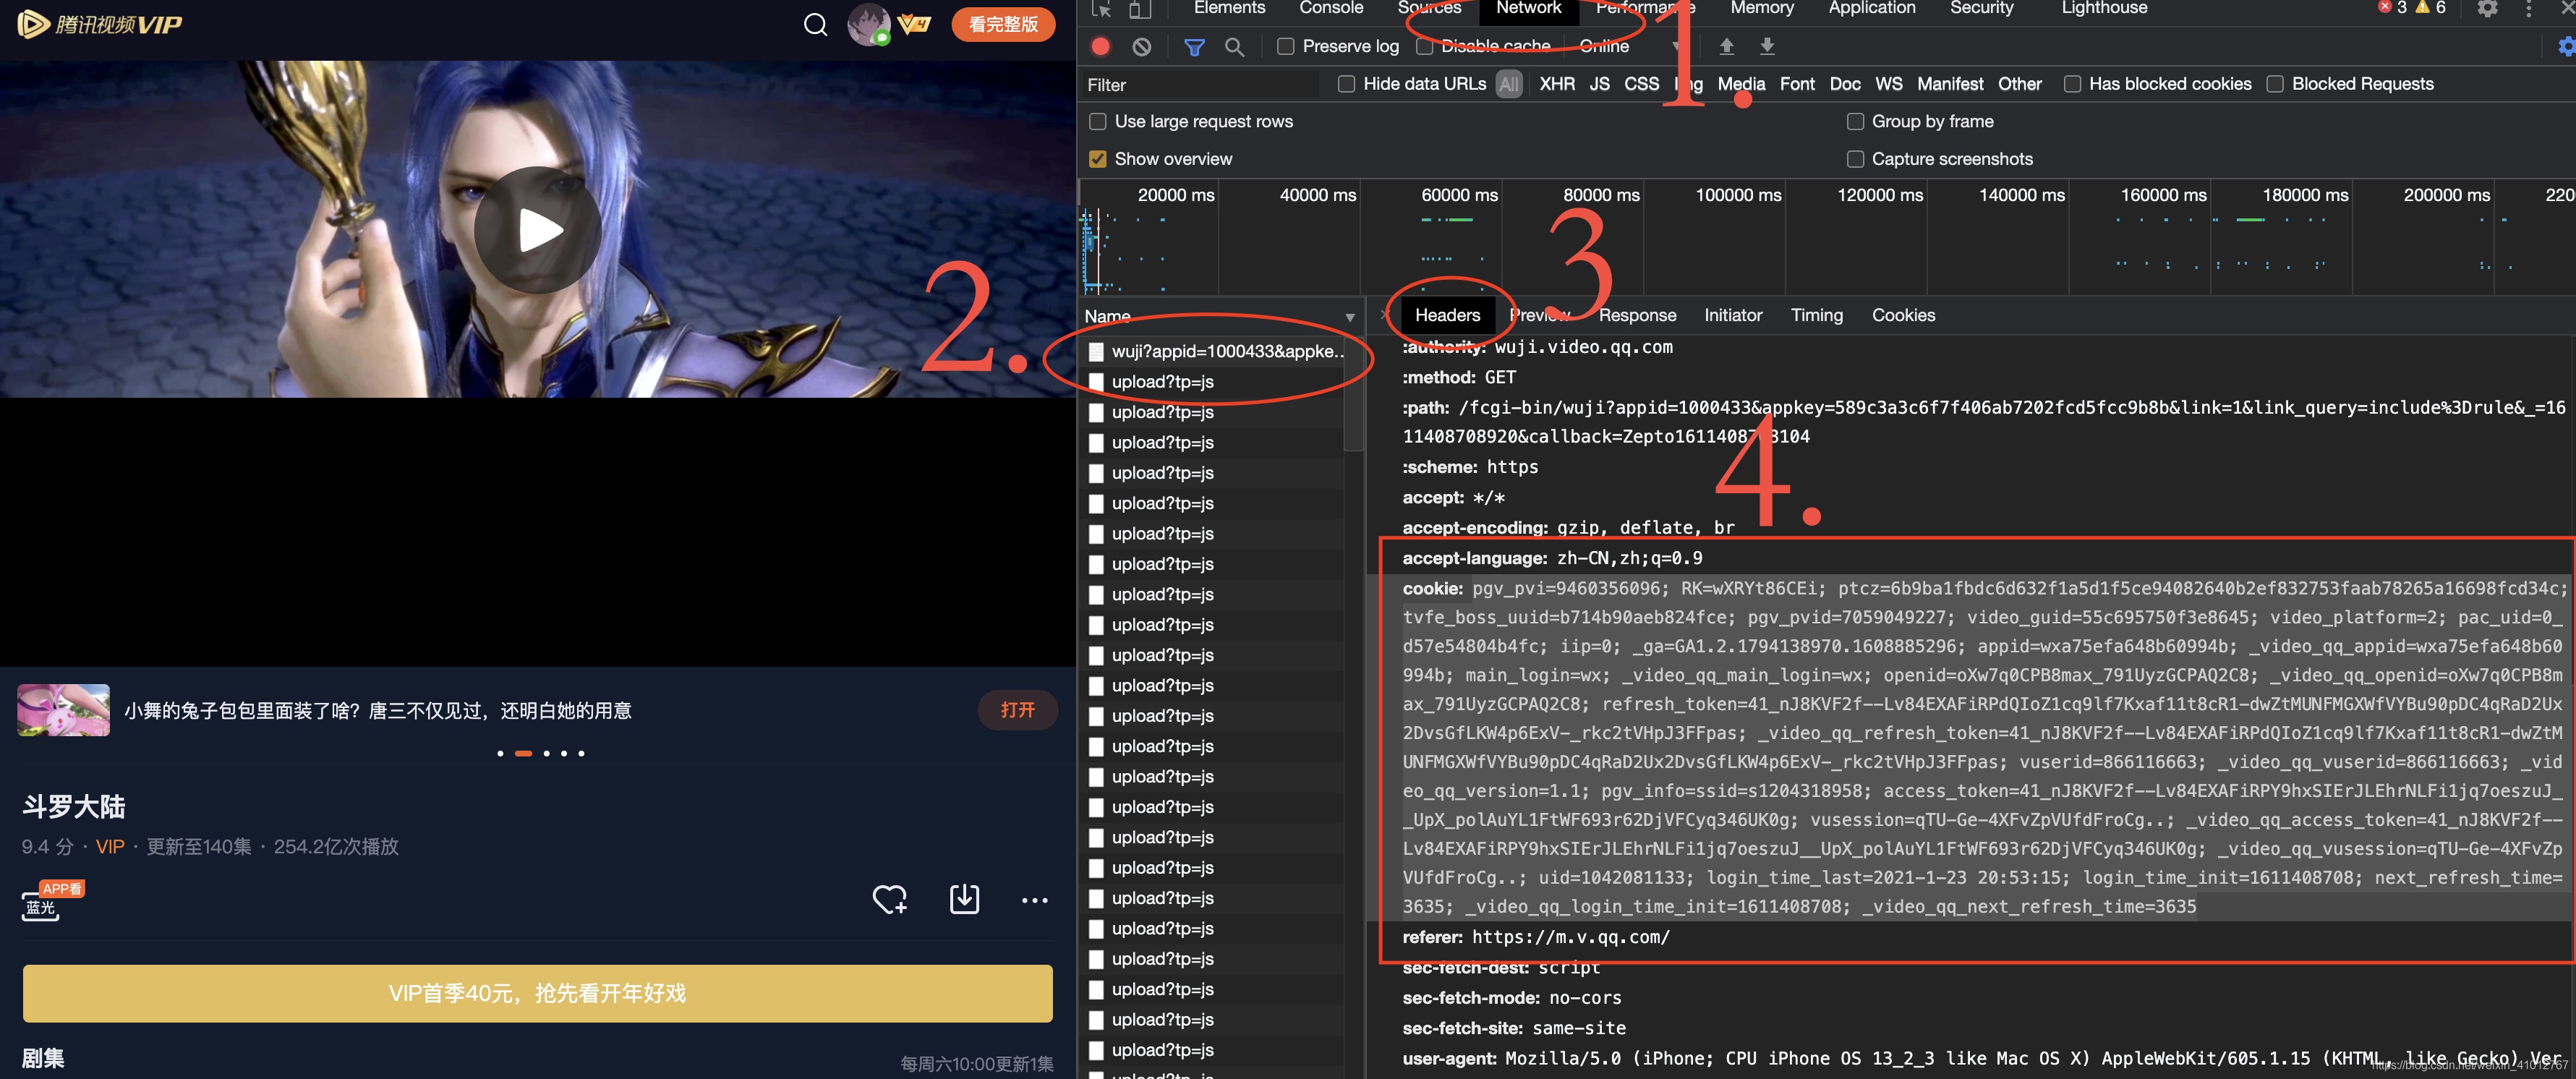This screenshot has height=1079, width=2576.
Task: Open the Lighthouse tab
Action: 2104,8
